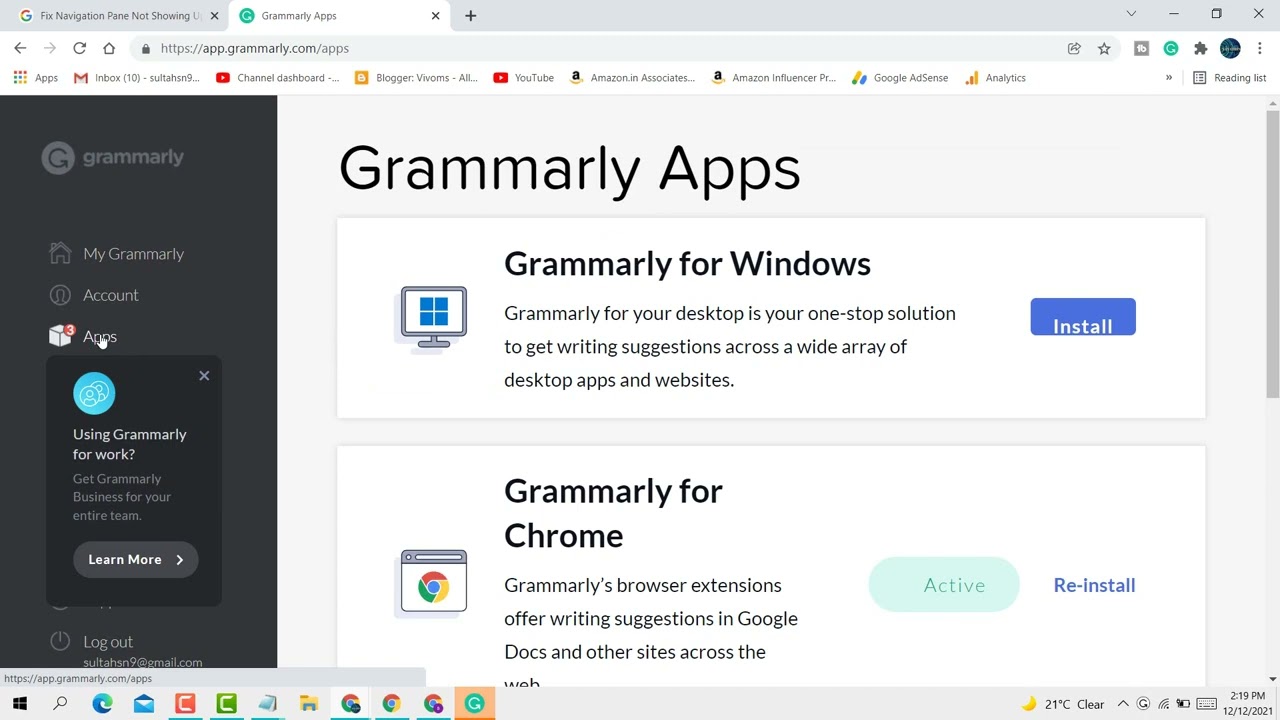Click the site lock icon in address bar
1280x720 pixels.
(146, 48)
